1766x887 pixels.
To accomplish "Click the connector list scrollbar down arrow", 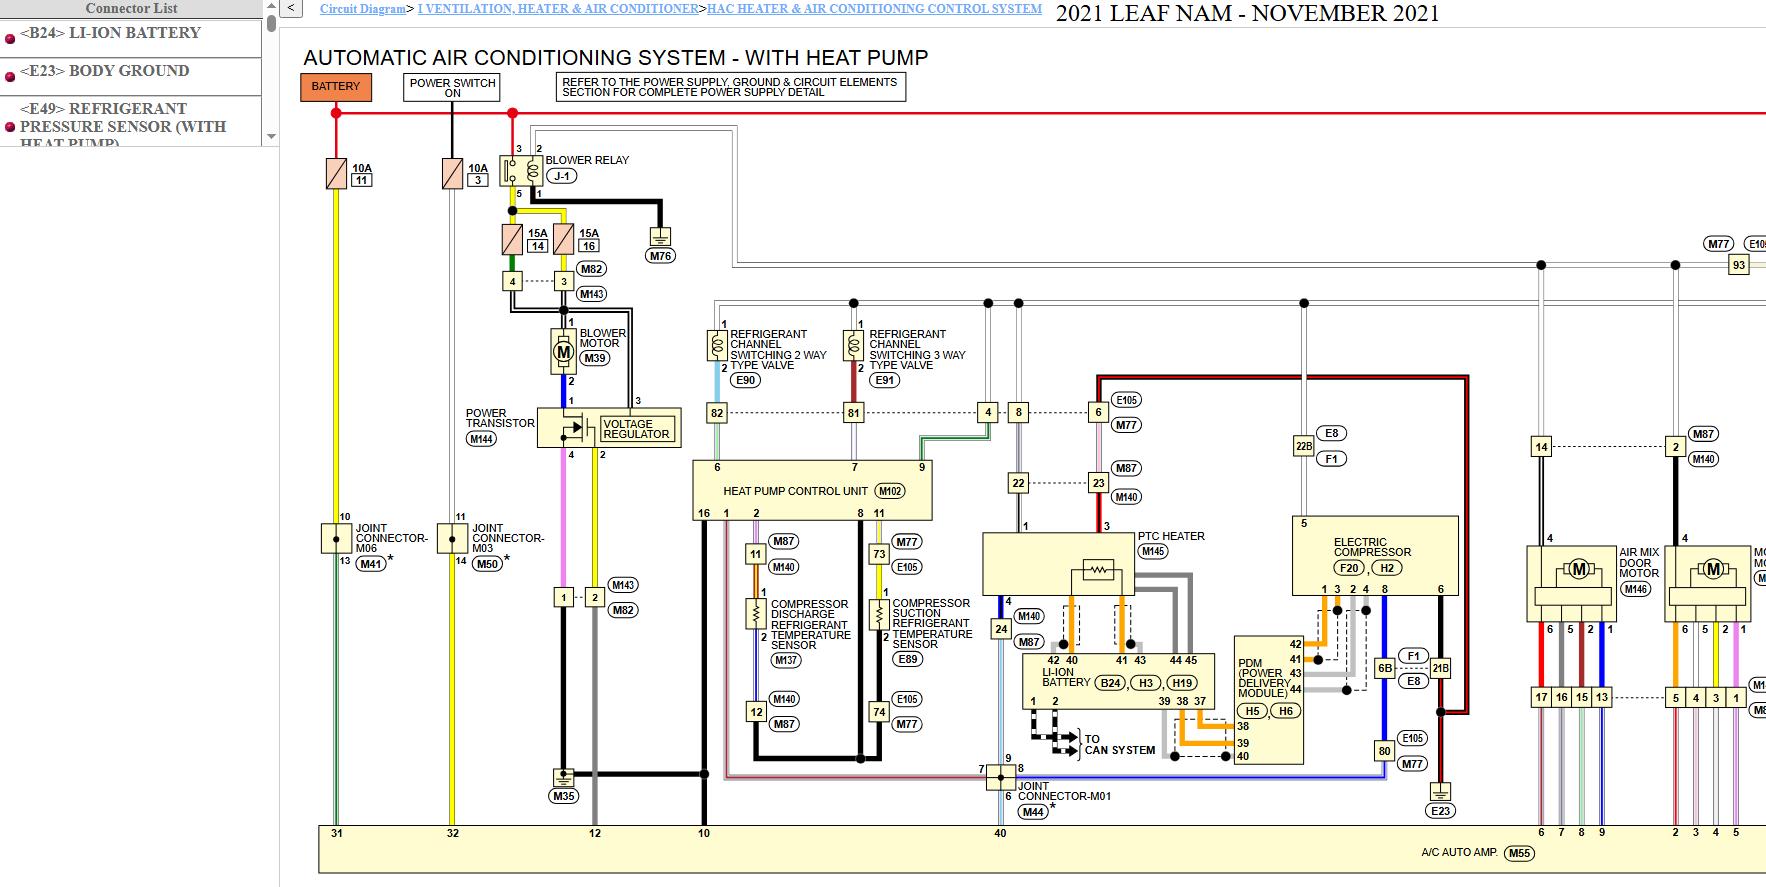I will click(271, 136).
